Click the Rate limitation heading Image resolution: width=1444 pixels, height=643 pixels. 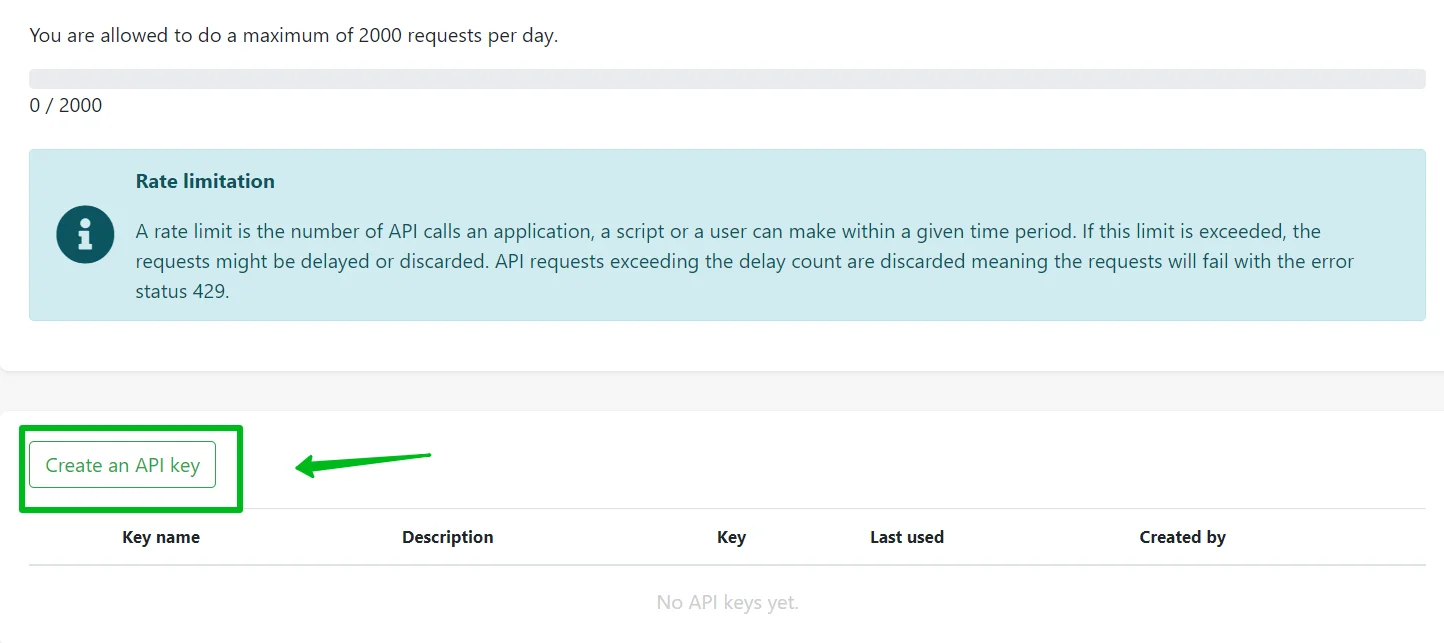[205, 181]
